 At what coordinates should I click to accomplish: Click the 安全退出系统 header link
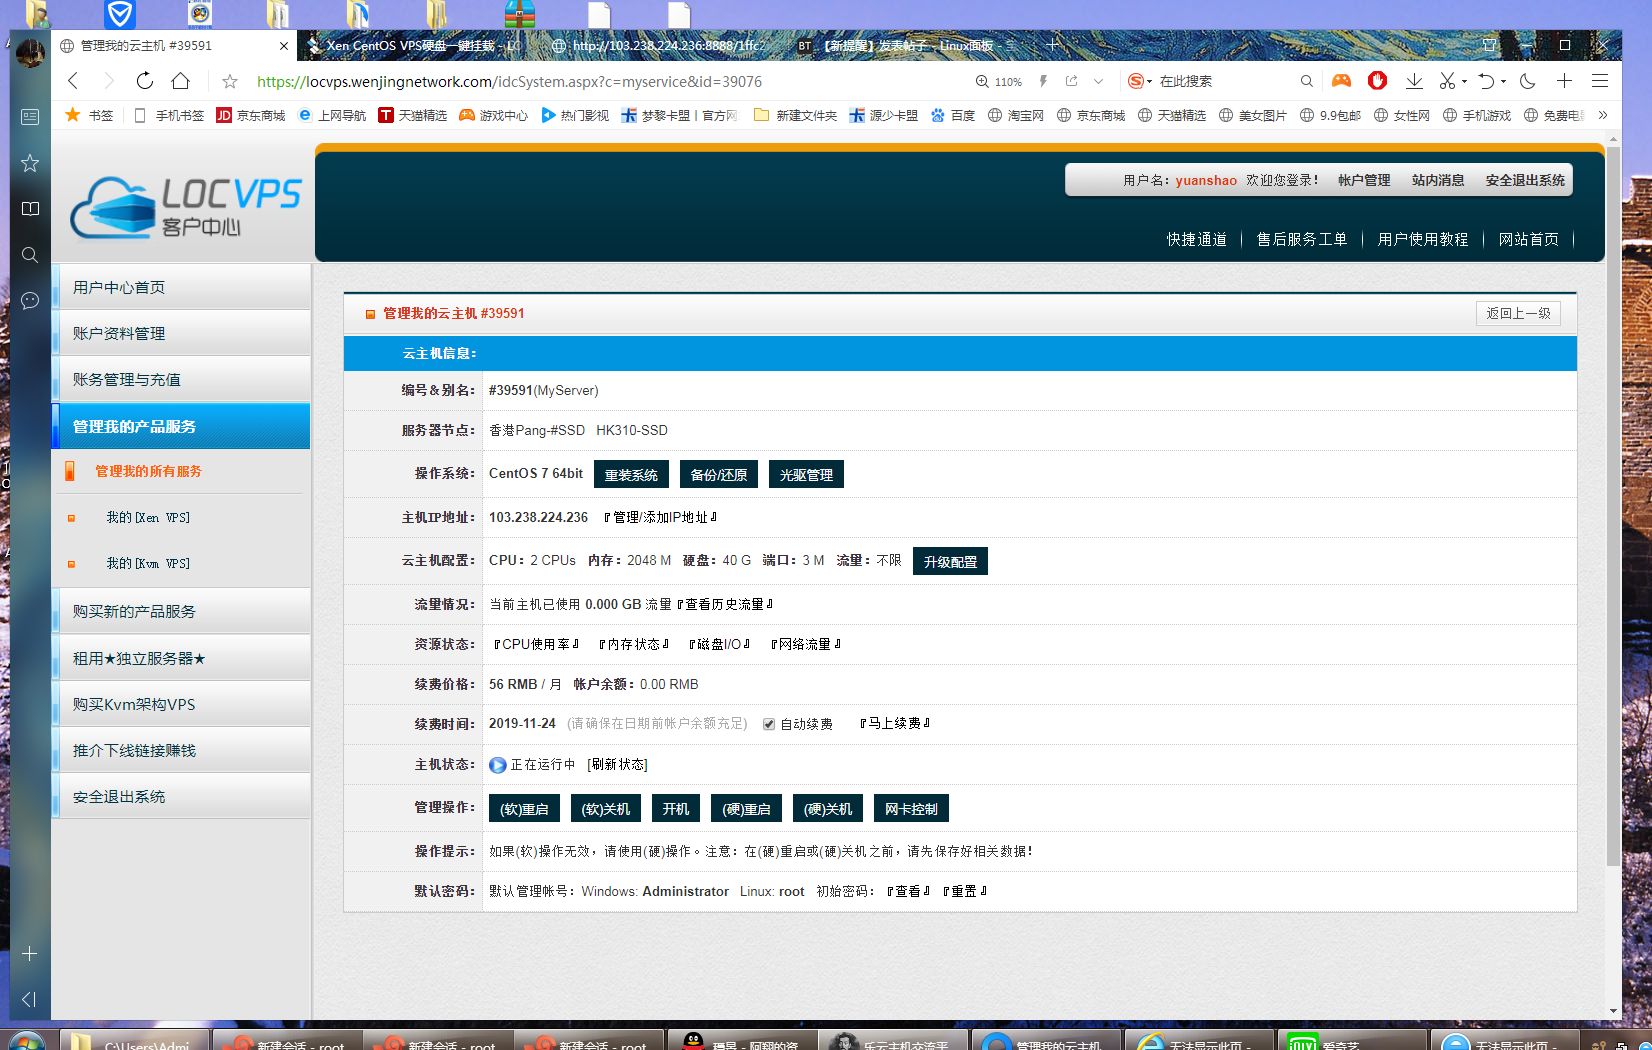click(x=1525, y=180)
